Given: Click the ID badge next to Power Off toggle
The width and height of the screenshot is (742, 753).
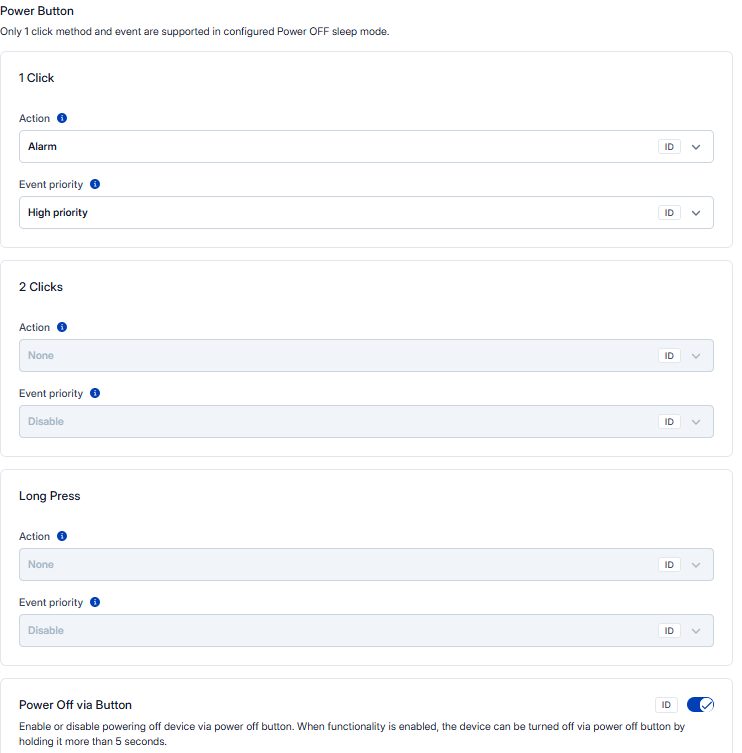Looking at the screenshot, I should [666, 705].
